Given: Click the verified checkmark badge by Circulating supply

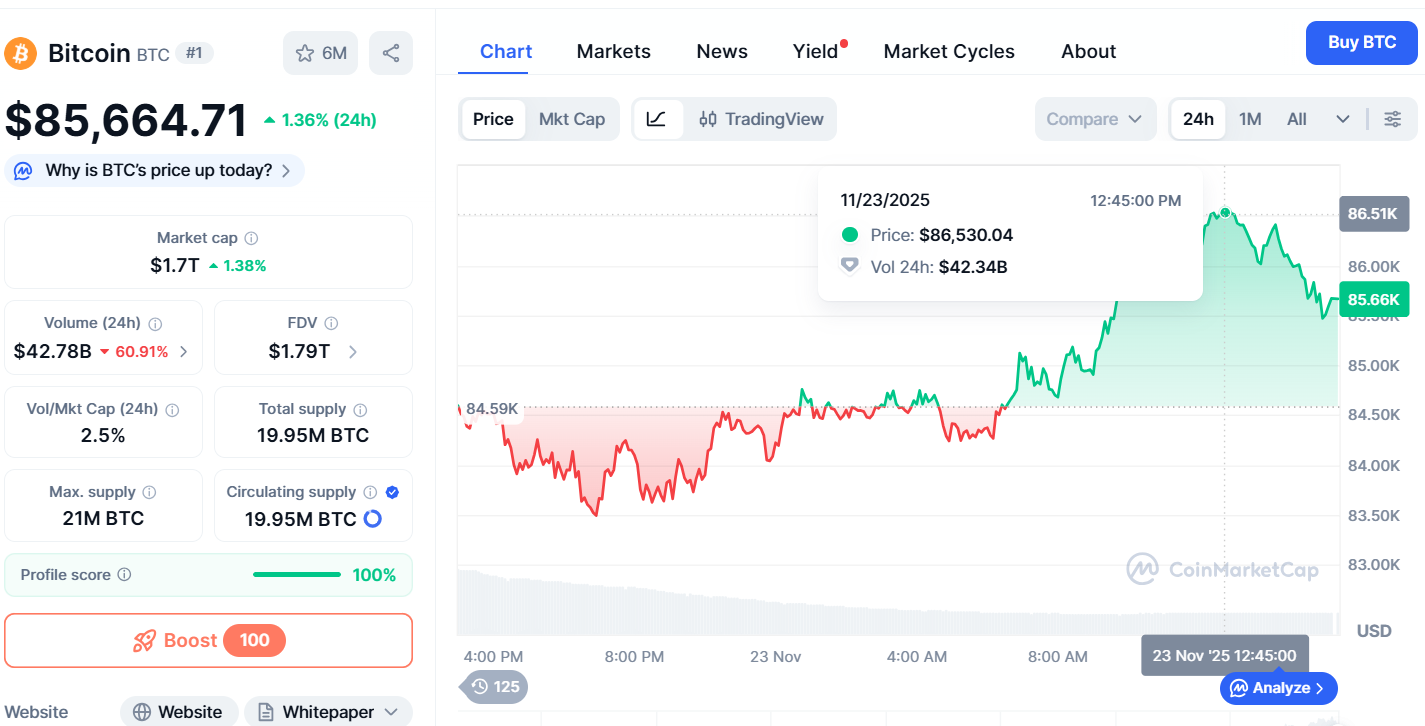Looking at the screenshot, I should tap(392, 492).
